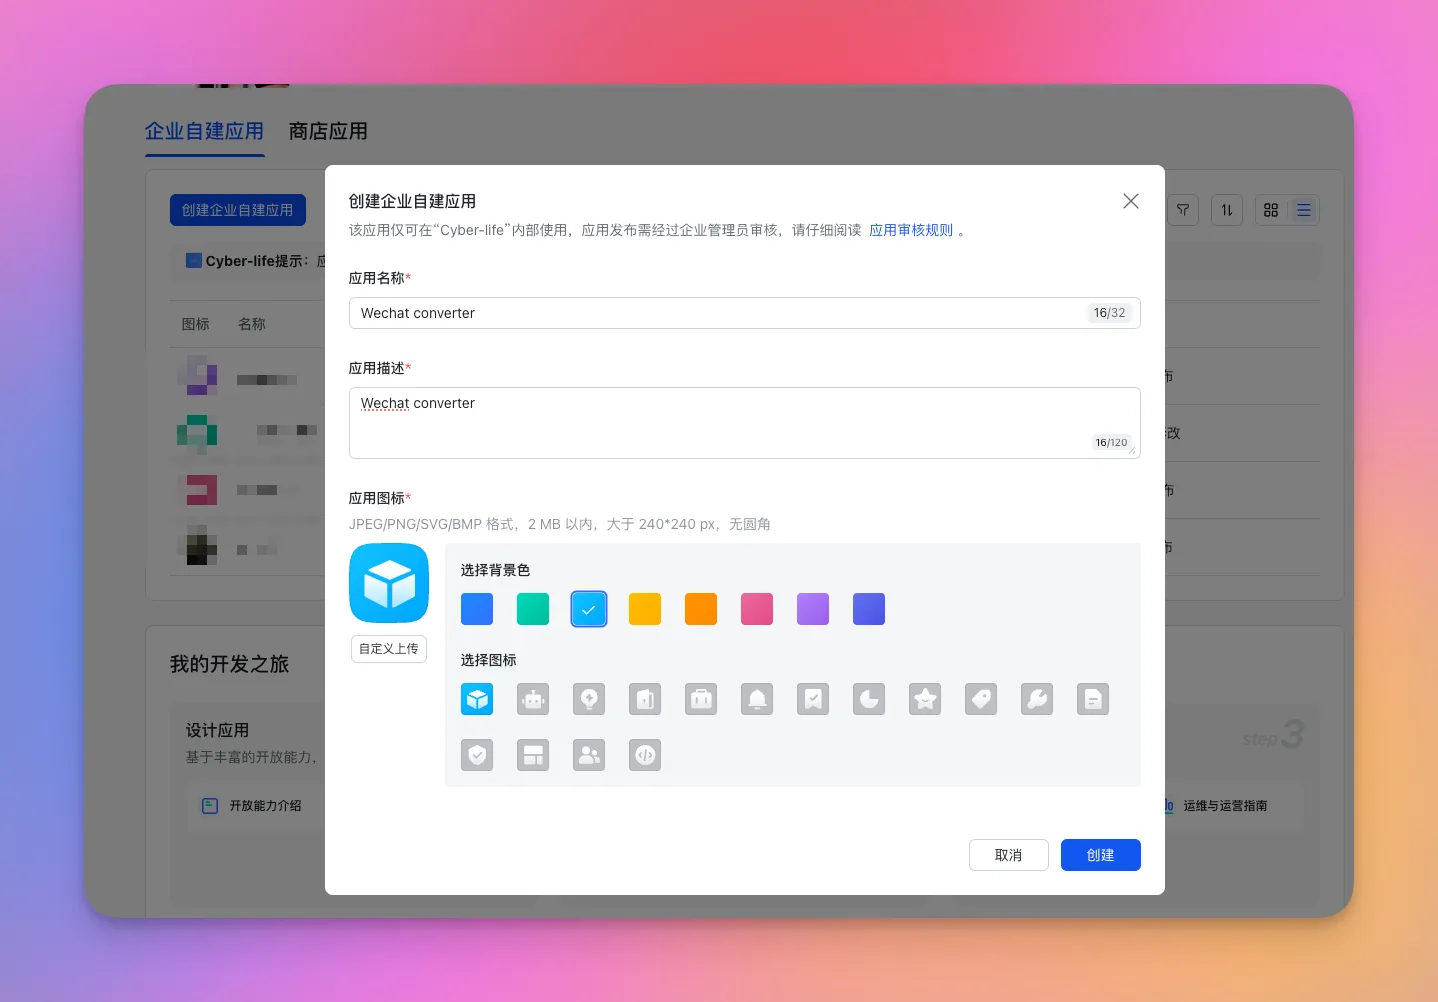Choose the indigo background color
This screenshot has width=1438, height=1002.
[x=869, y=609]
